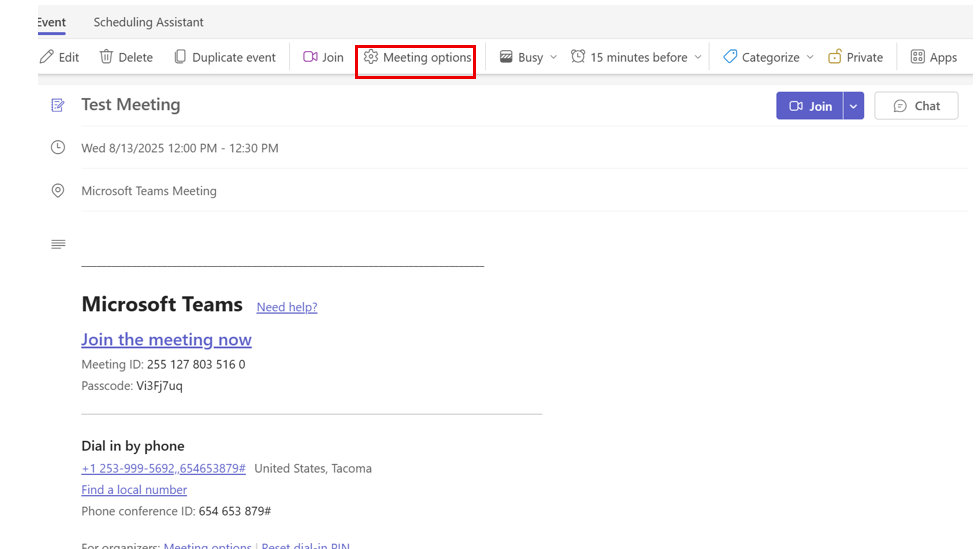Viewport: 976px width, 549px height.
Task: Select the Event tab
Action: [52, 22]
